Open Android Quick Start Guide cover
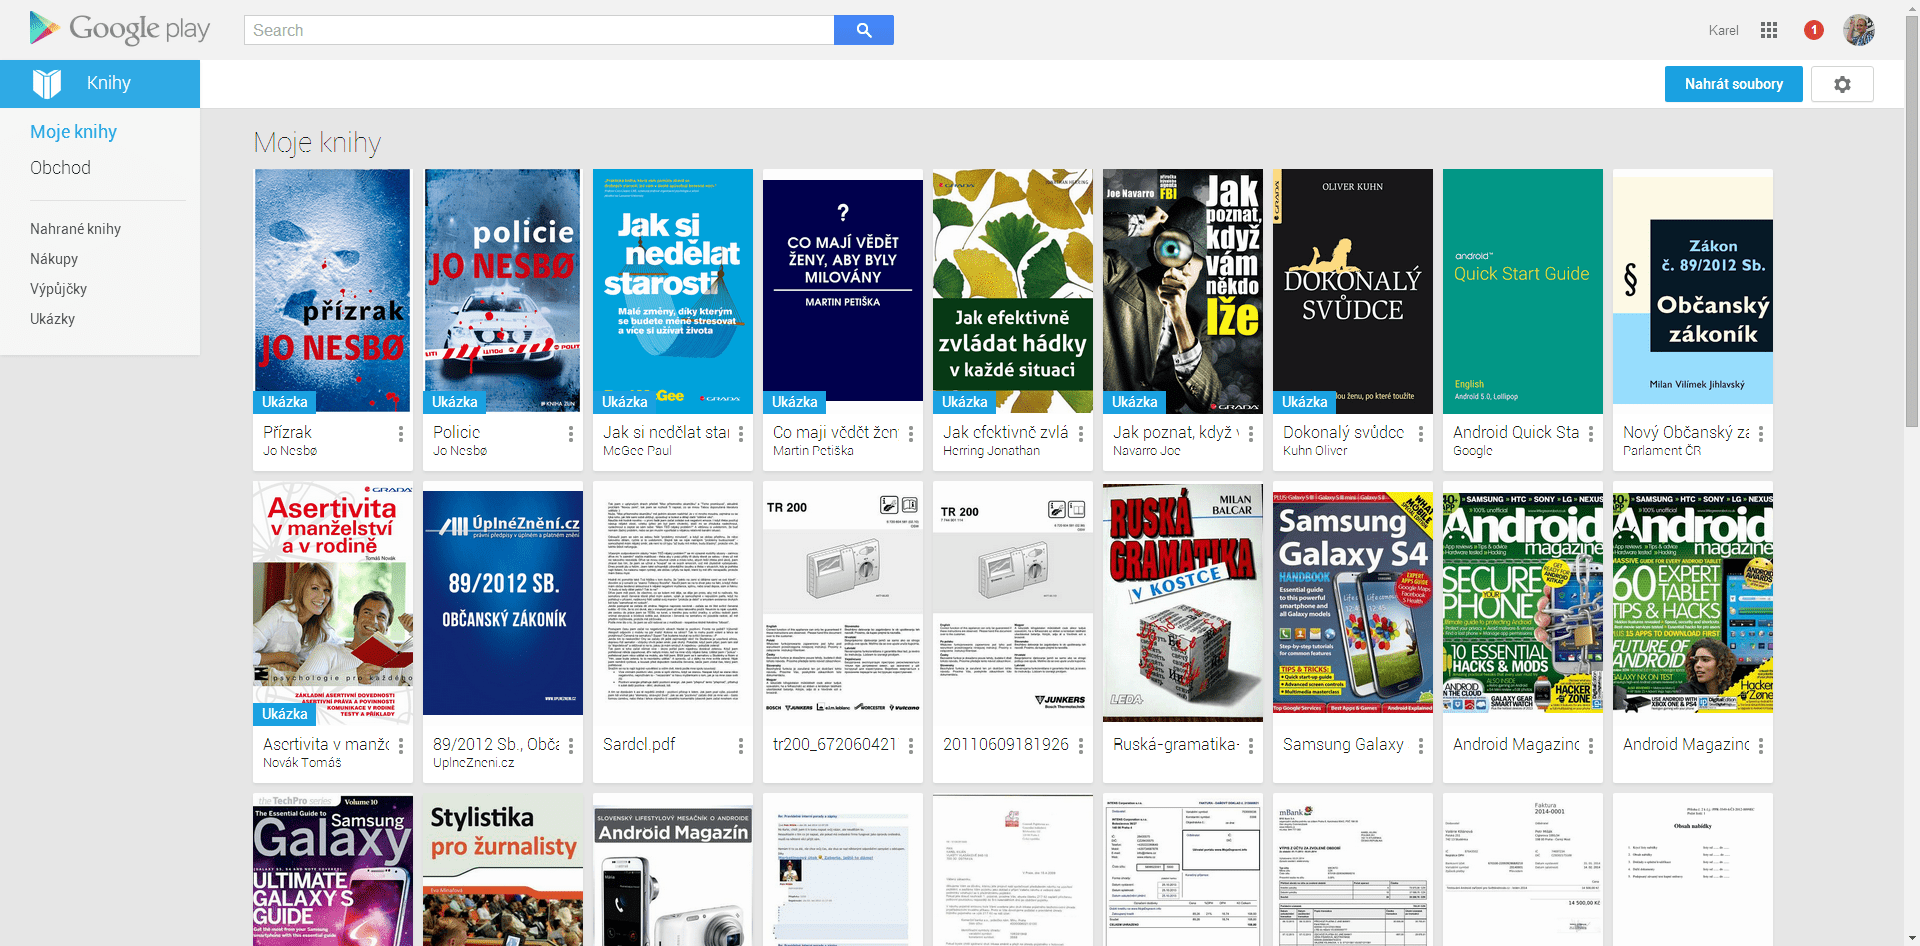The image size is (1920, 946). [x=1522, y=291]
